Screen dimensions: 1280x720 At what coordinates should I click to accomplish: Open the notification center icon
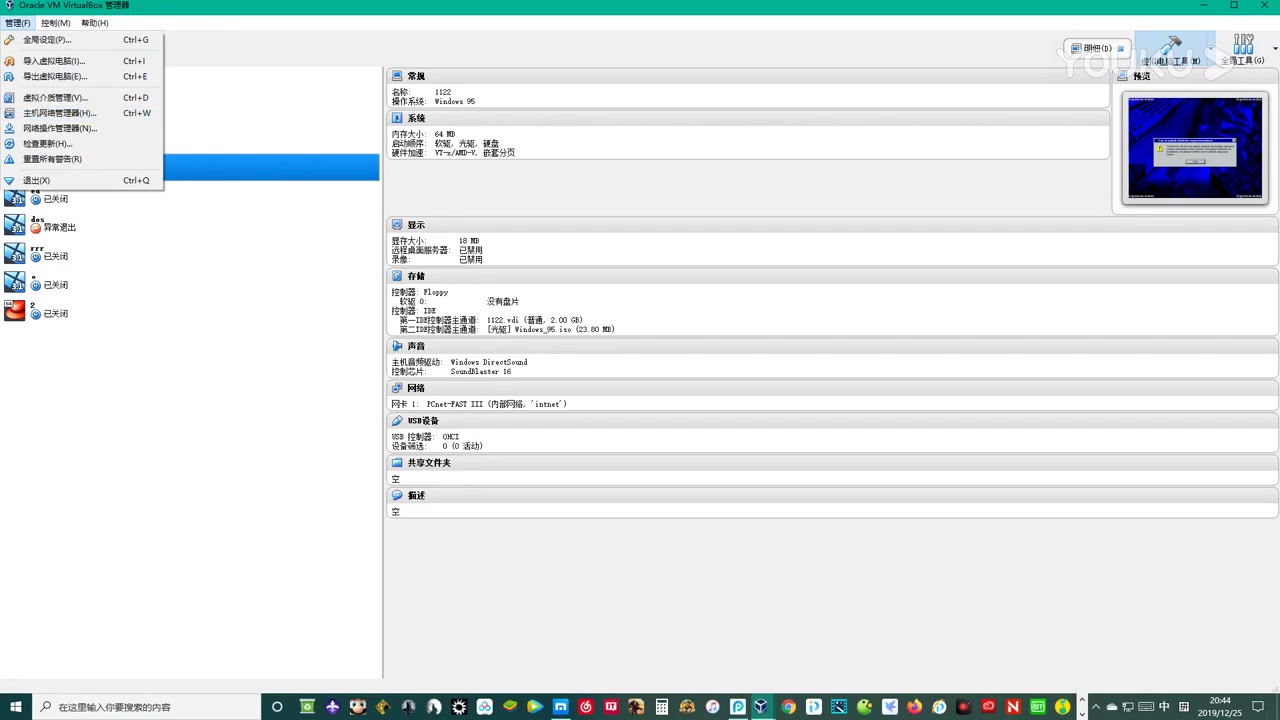(1259, 707)
